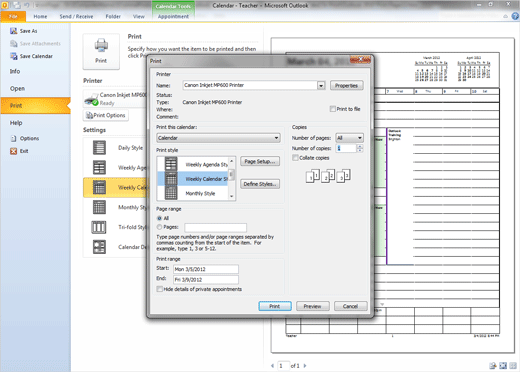
Task: Click Cancel button in dialog
Action: coord(351,306)
